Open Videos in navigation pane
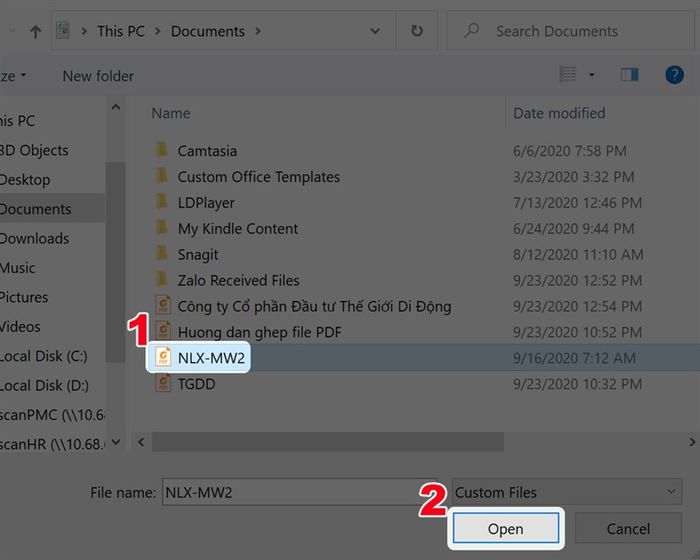Image resolution: width=700 pixels, height=560 pixels. pos(20,327)
